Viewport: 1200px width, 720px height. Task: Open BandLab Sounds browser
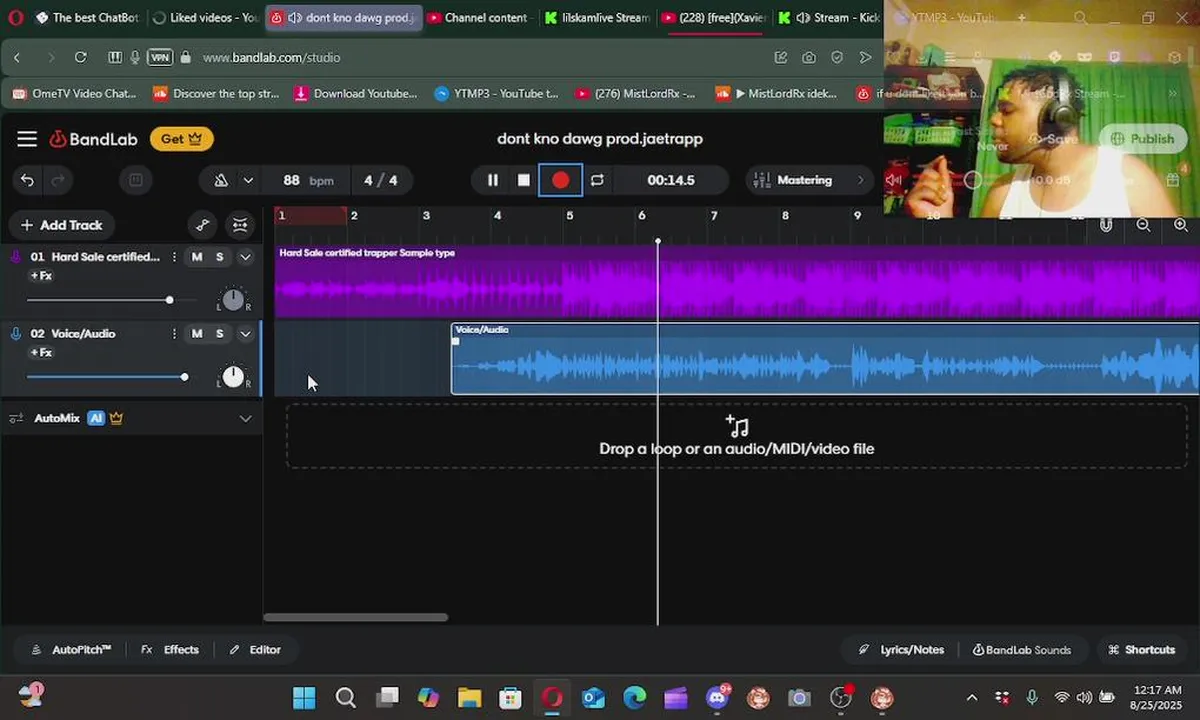coord(1022,650)
